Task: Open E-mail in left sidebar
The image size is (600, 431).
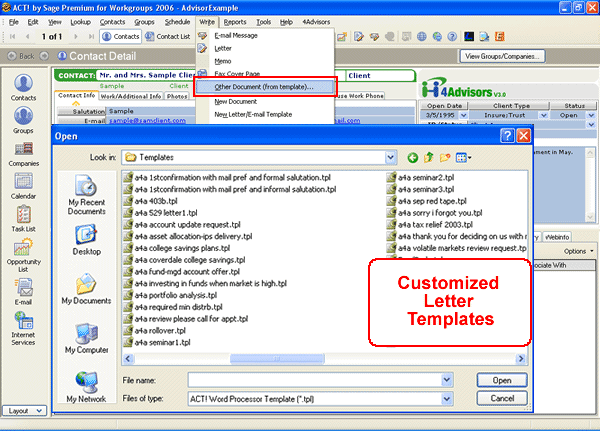Action: point(23,292)
